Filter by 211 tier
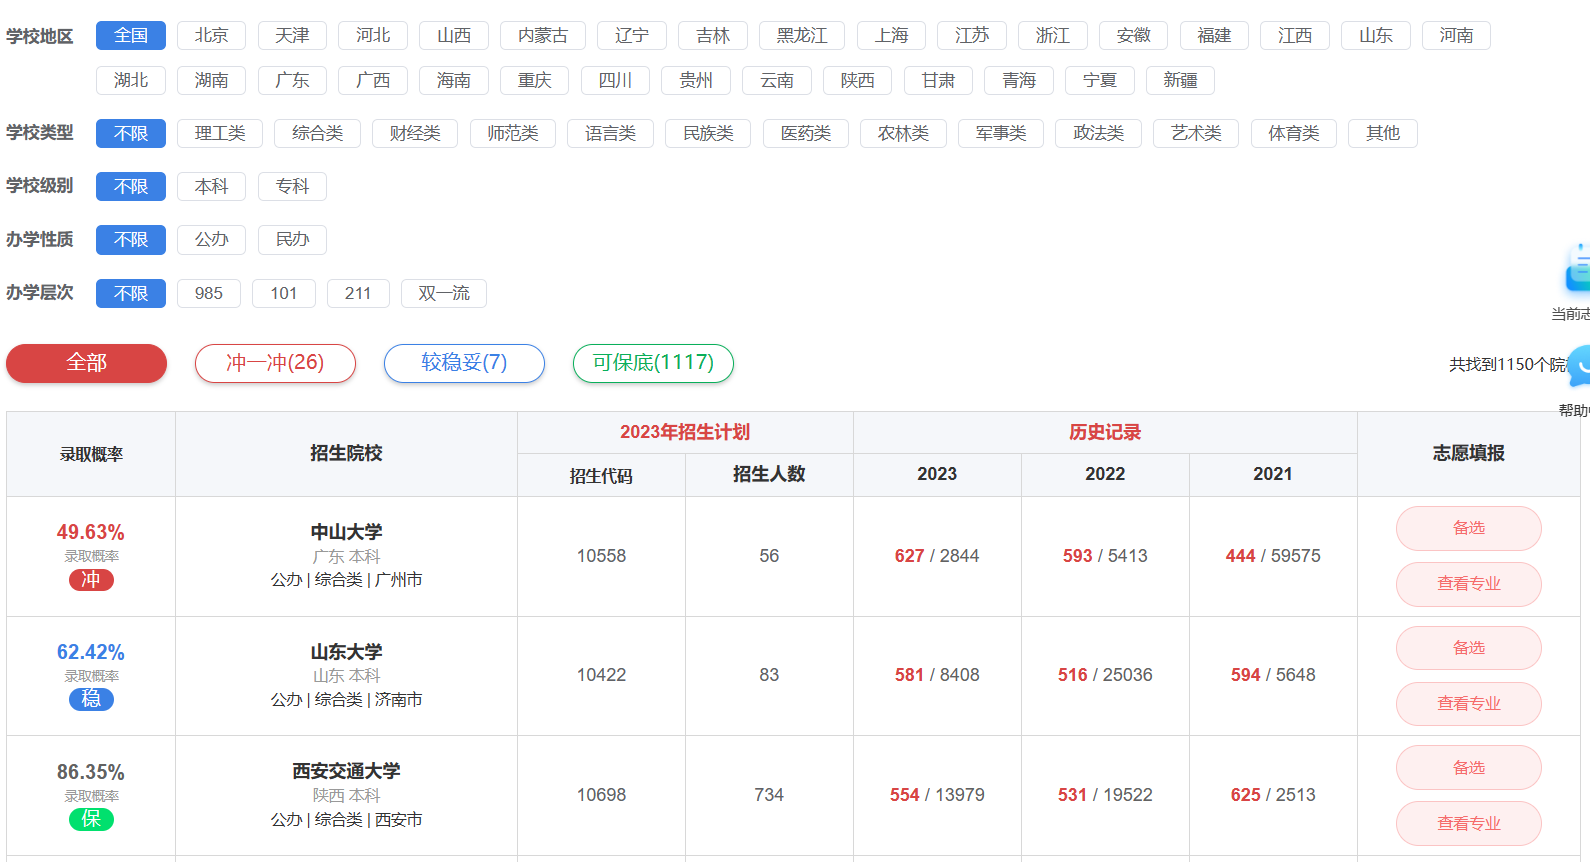The width and height of the screenshot is (1590, 862). [358, 293]
